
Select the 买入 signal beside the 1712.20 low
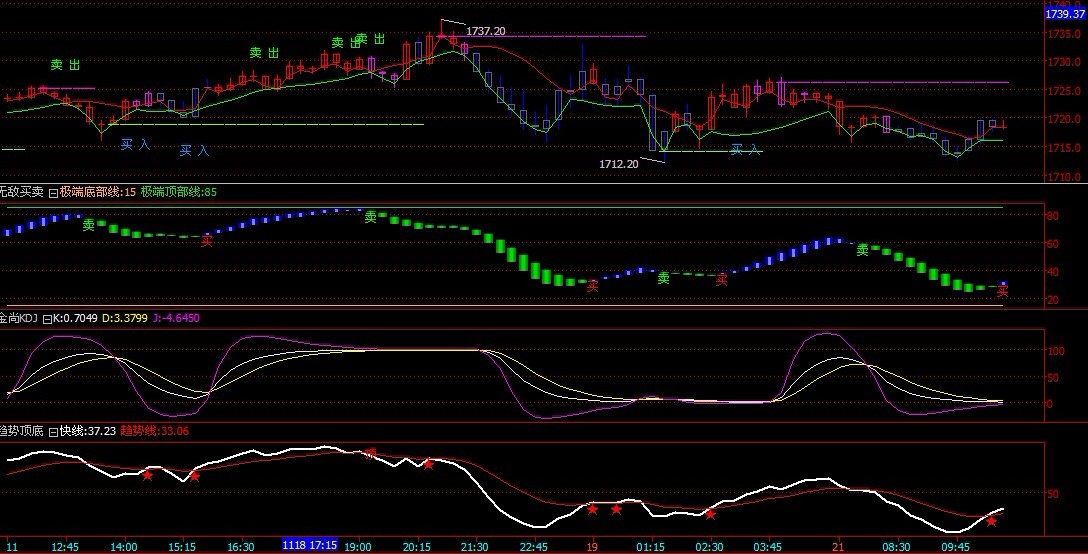coord(745,150)
